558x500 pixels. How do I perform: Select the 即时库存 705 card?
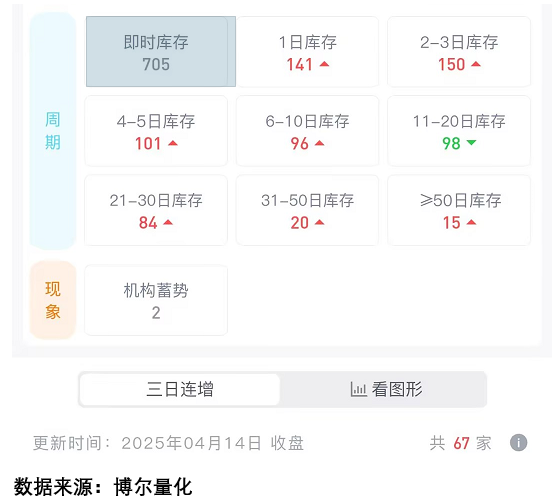click(x=160, y=52)
